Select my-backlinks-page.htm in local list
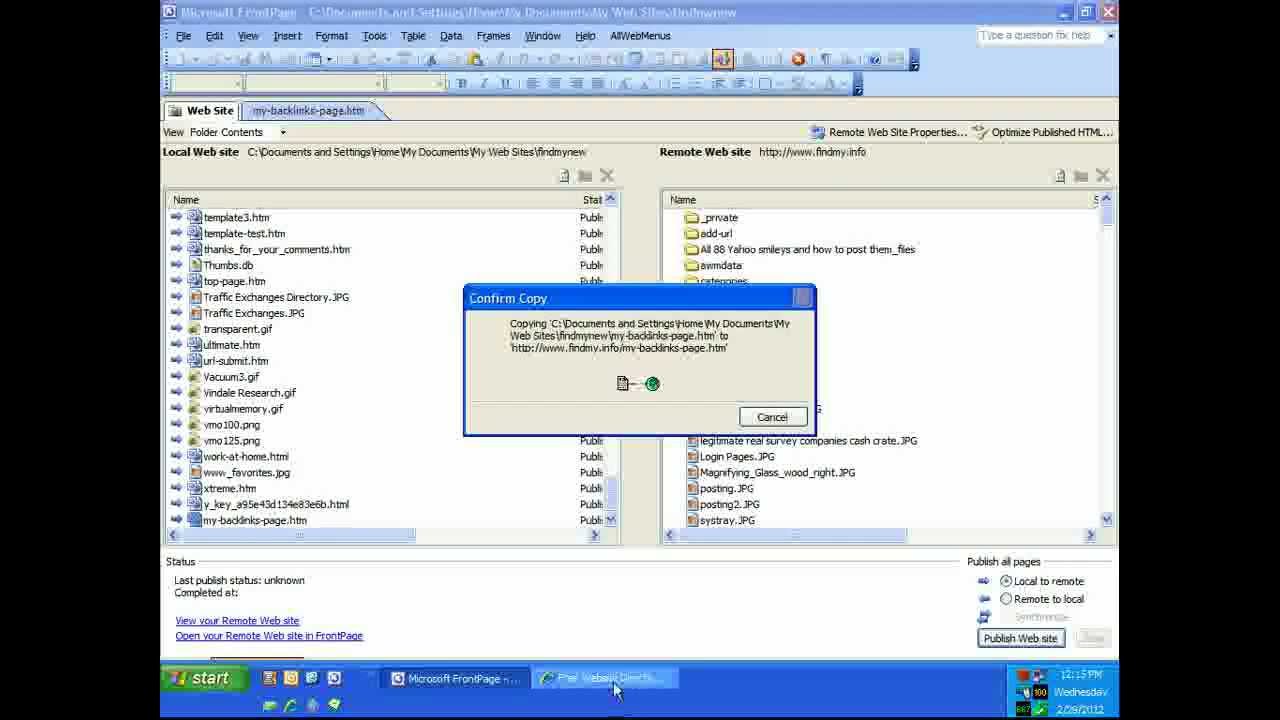The height and width of the screenshot is (720, 1280). (255, 521)
